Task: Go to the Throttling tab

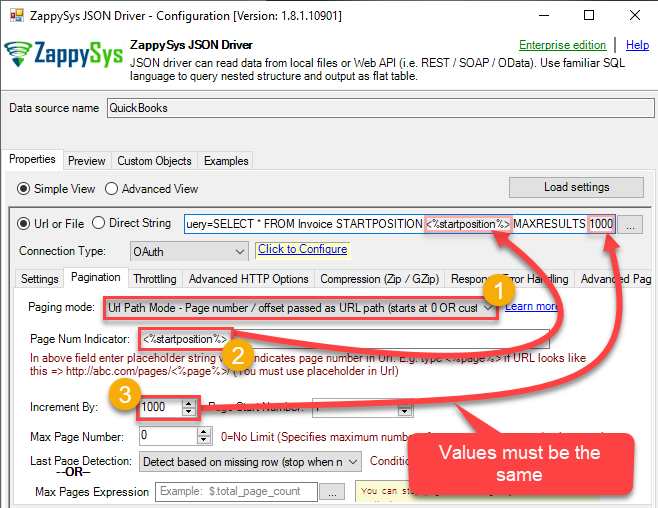Action: click(x=154, y=279)
